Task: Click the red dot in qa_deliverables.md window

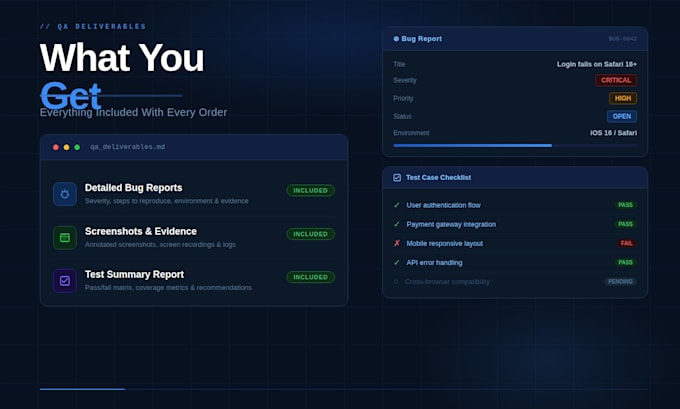Action: [x=56, y=147]
